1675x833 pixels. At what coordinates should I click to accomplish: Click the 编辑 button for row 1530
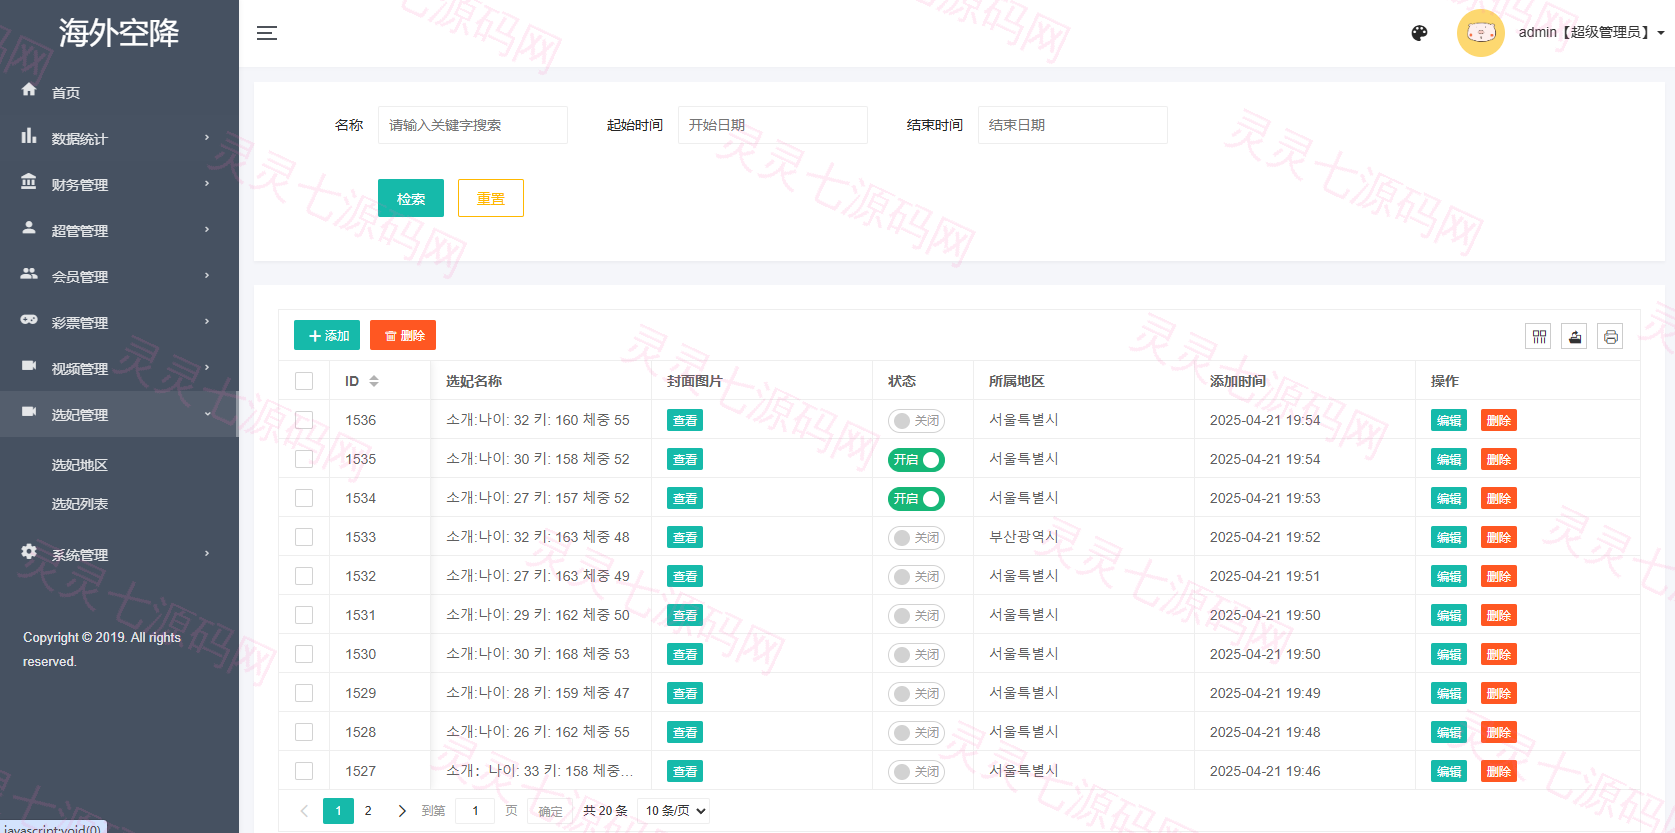pyautogui.click(x=1449, y=655)
